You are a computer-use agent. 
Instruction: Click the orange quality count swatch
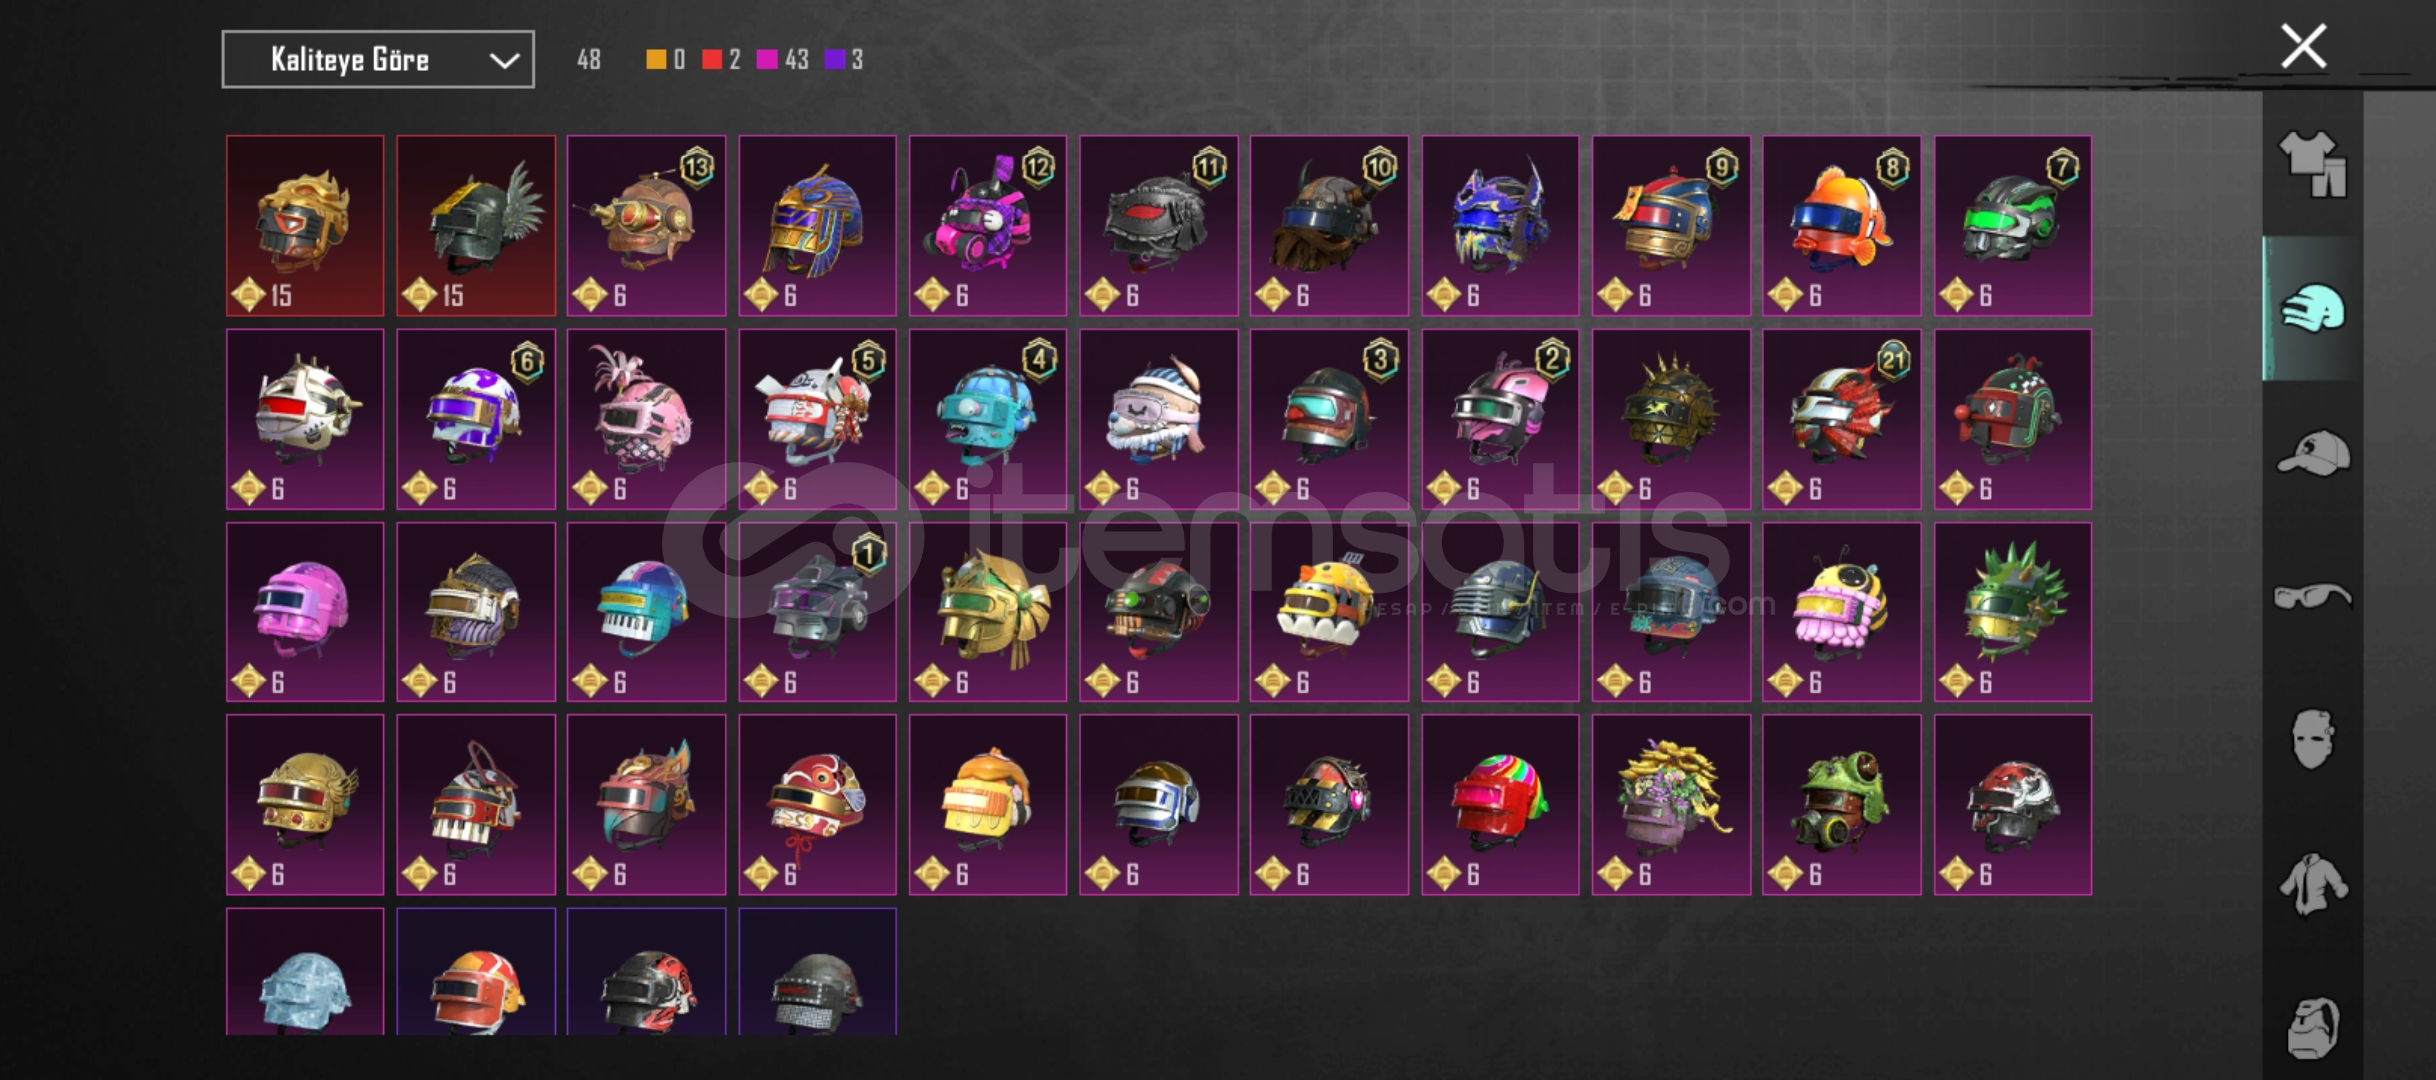656,60
